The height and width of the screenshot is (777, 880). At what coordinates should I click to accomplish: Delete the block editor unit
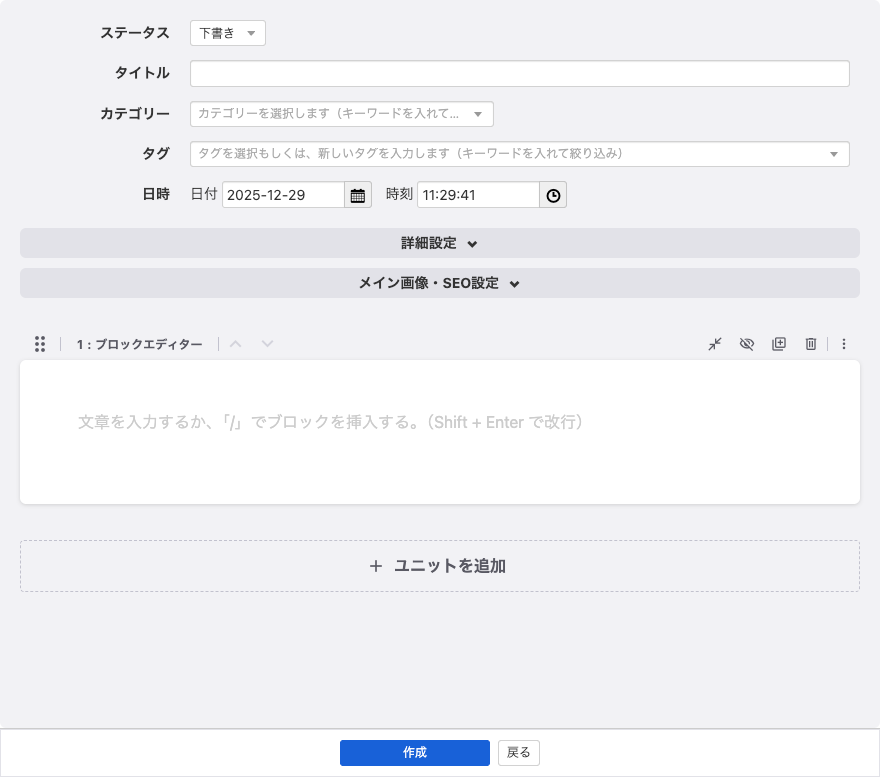810,344
